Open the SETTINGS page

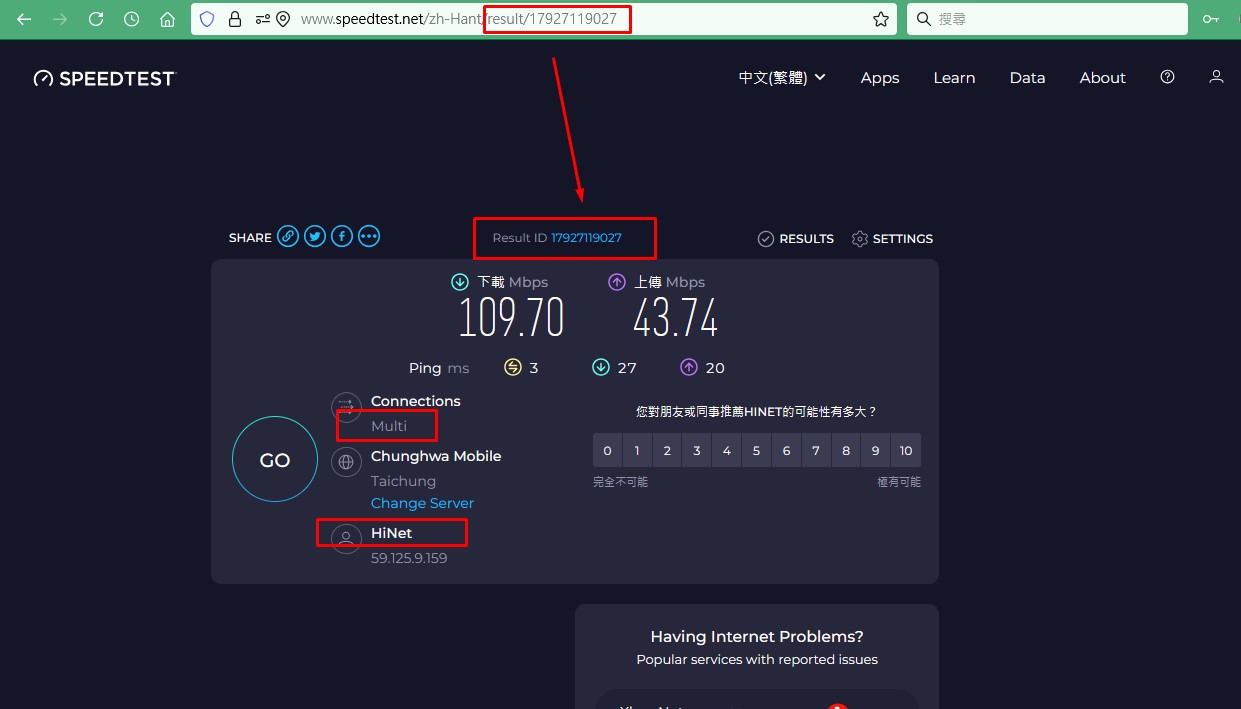tap(892, 239)
